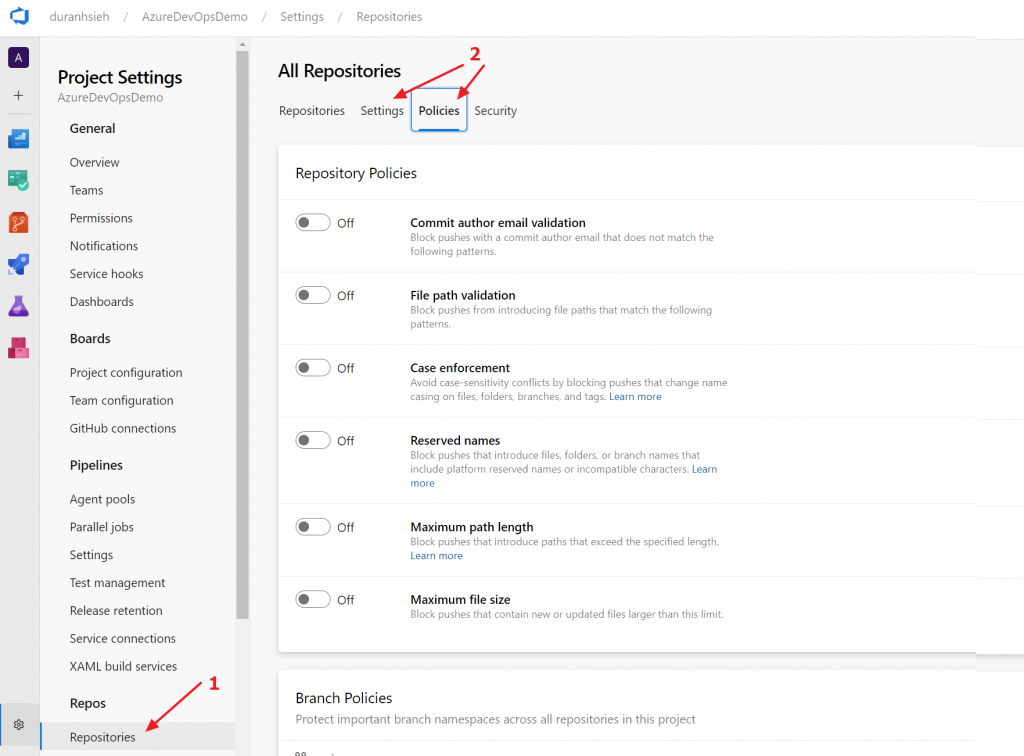The image size is (1024, 756).
Task: Select Repositories under Repos in sidebar
Action: click(x=137, y=737)
